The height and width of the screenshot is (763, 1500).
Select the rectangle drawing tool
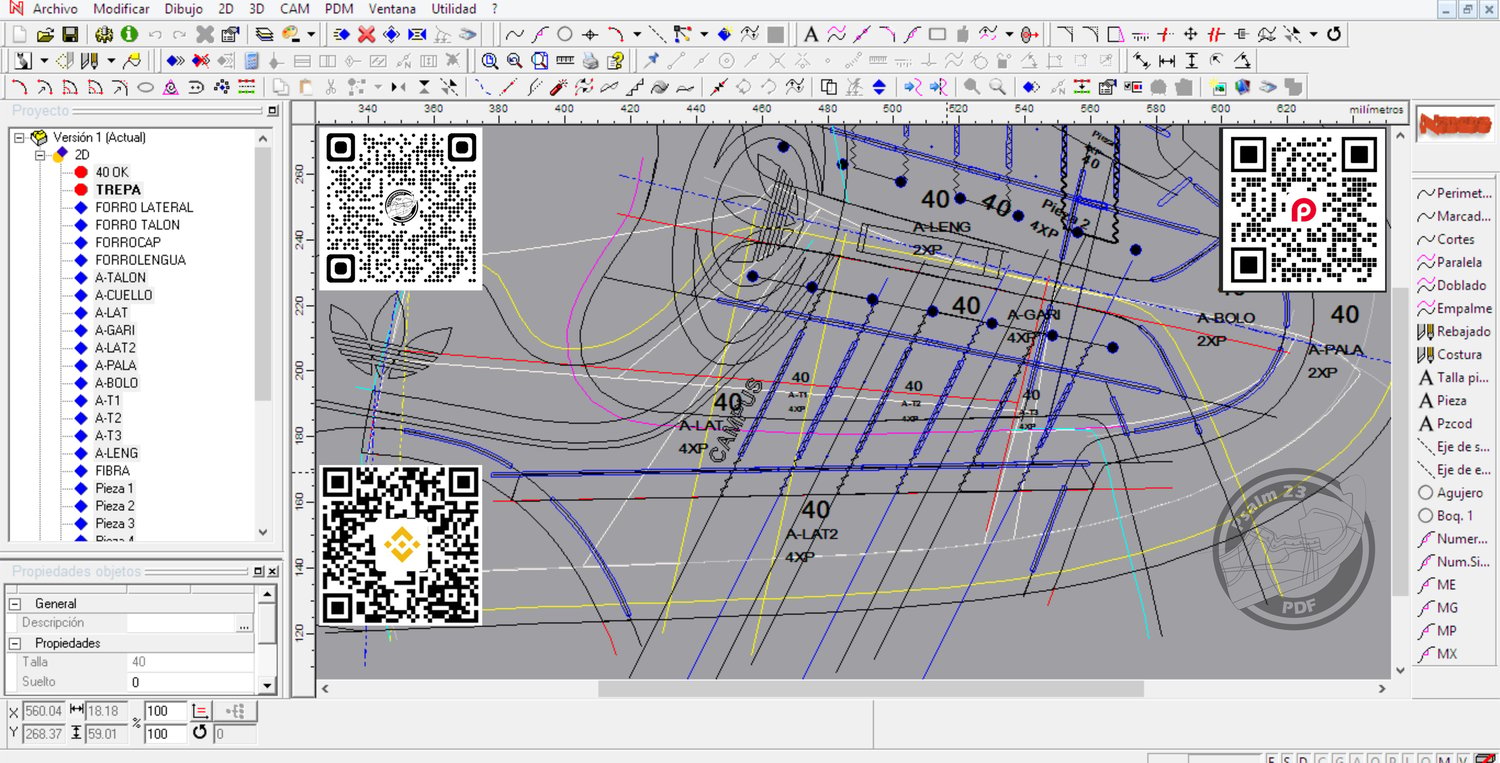[x=937, y=34]
